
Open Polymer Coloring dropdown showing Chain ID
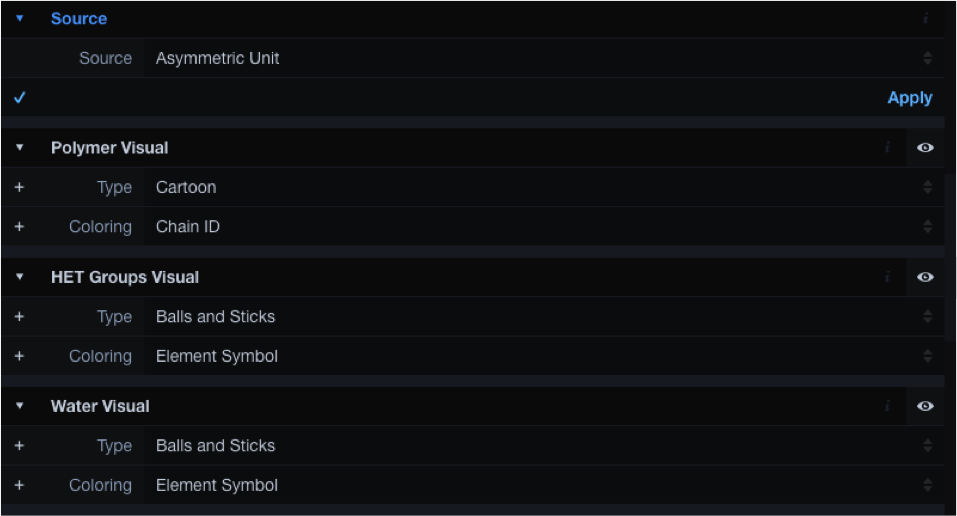click(x=544, y=227)
